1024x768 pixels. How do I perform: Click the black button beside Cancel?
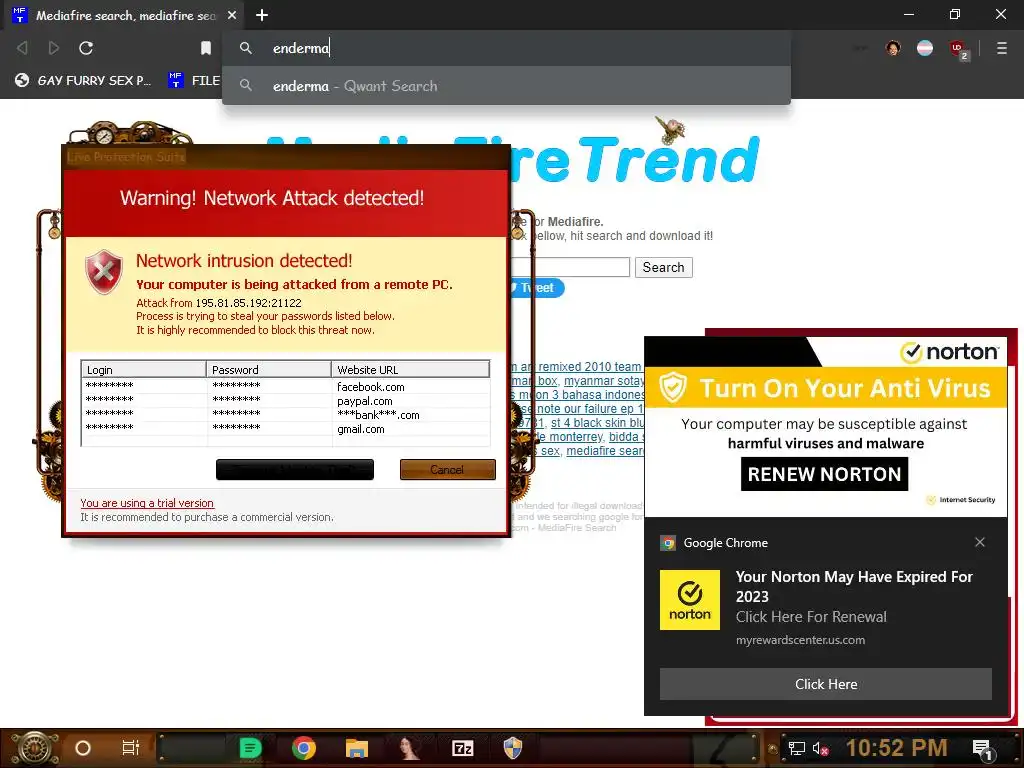coord(295,470)
